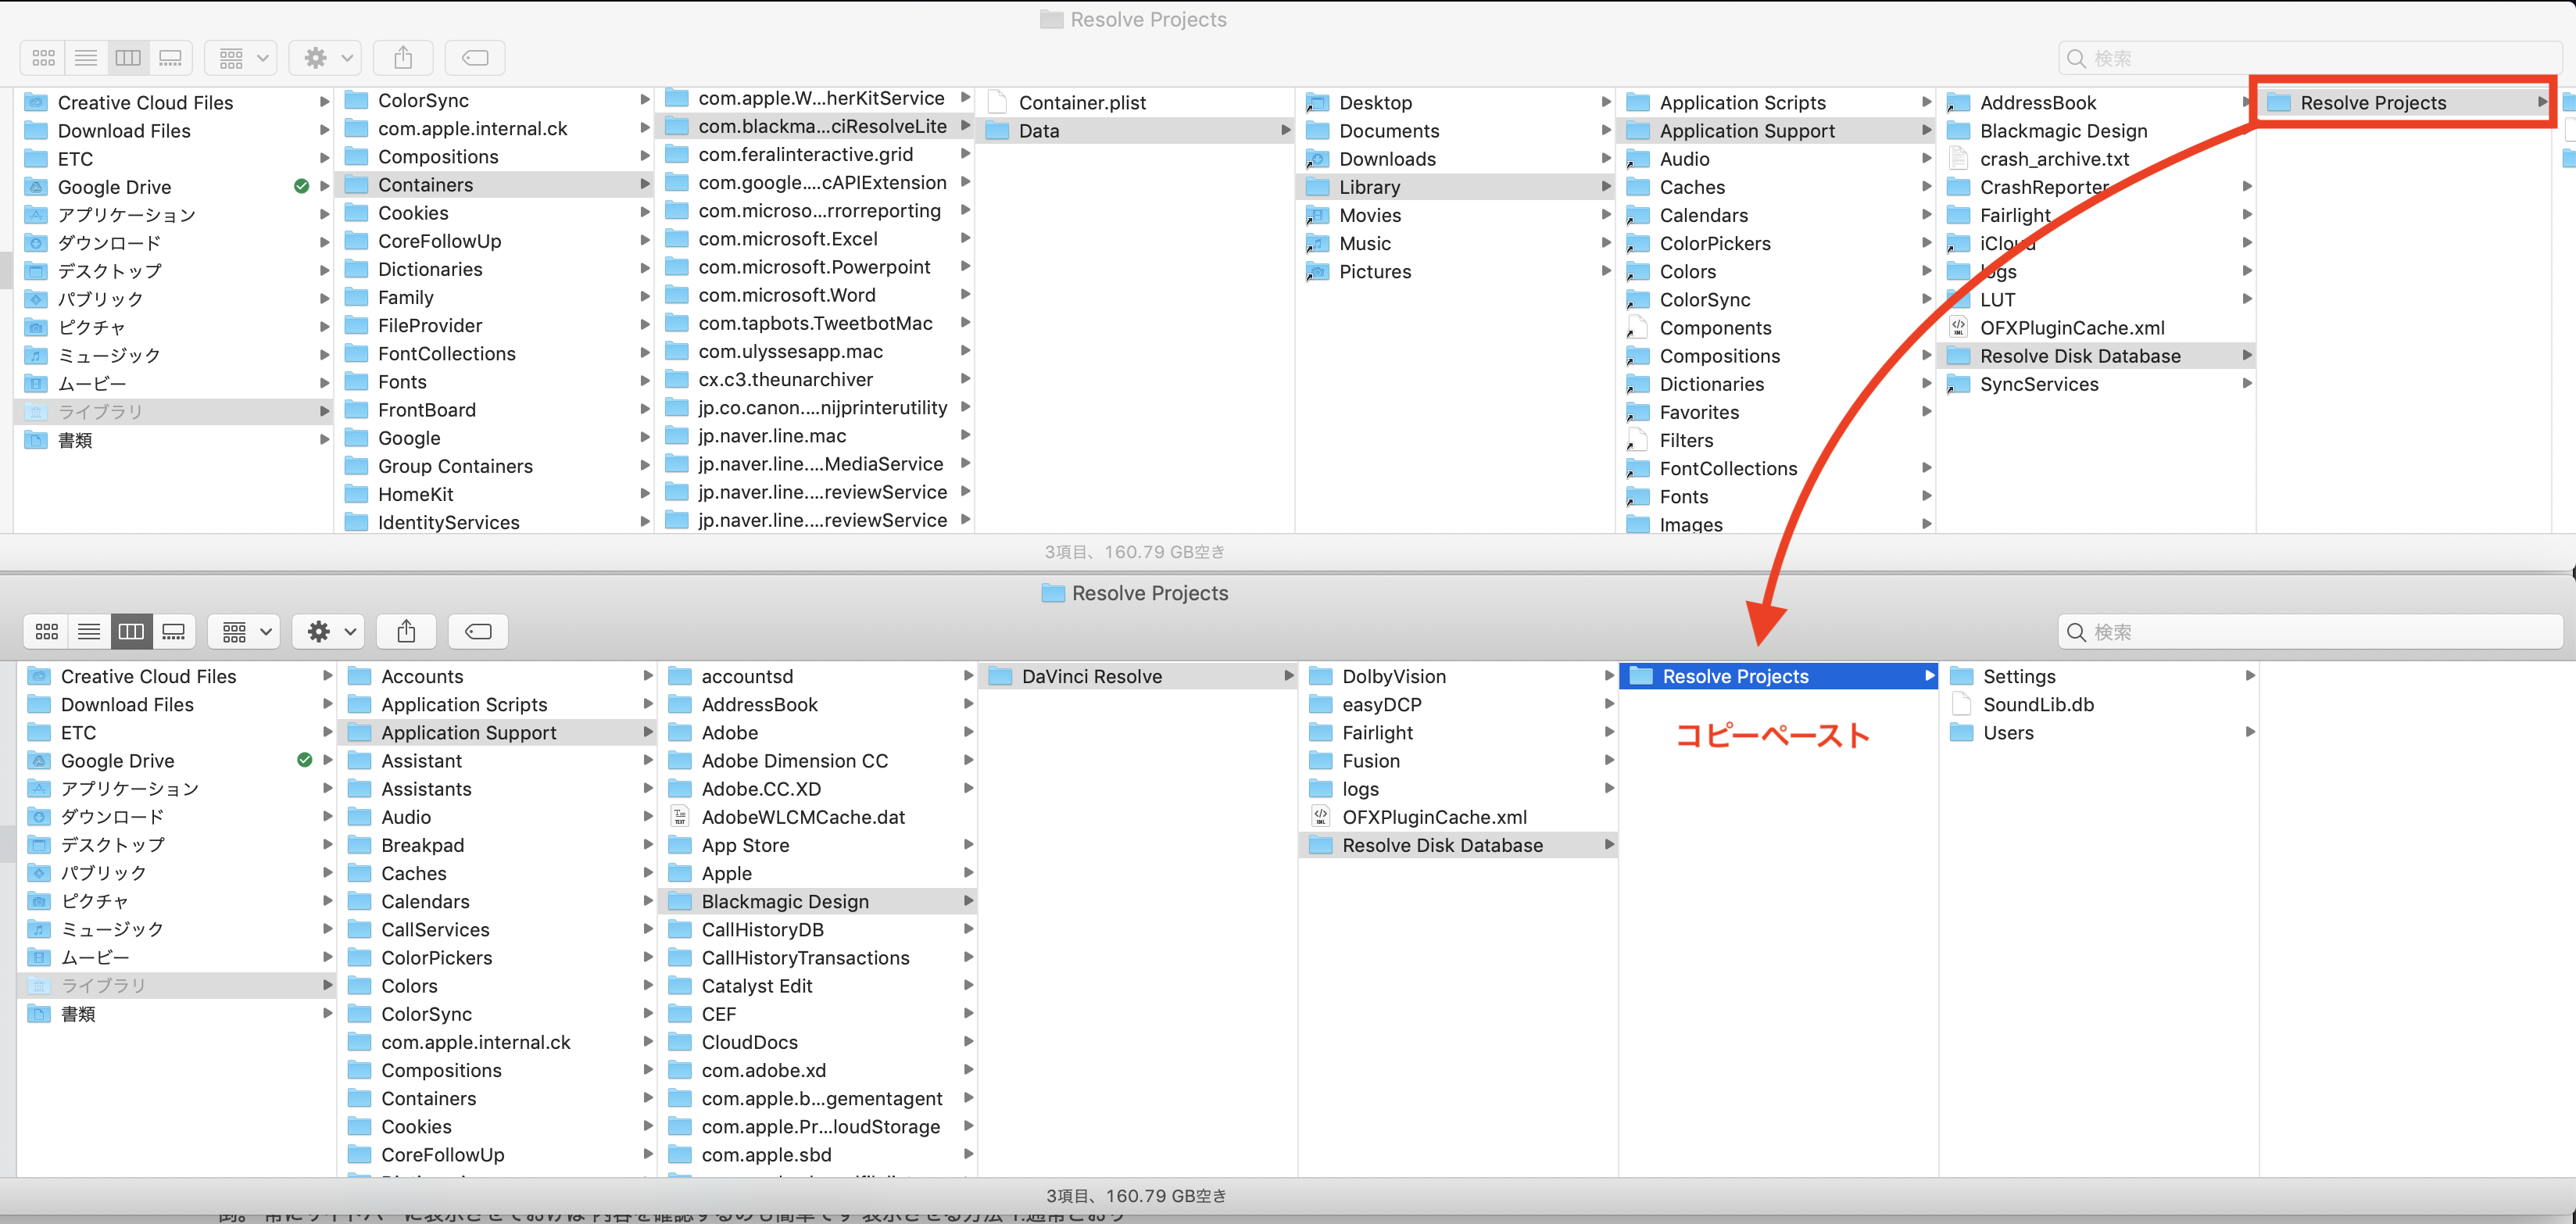Click the share button in bottom window
Viewport: 2576px width, 1224px height.
(406, 631)
